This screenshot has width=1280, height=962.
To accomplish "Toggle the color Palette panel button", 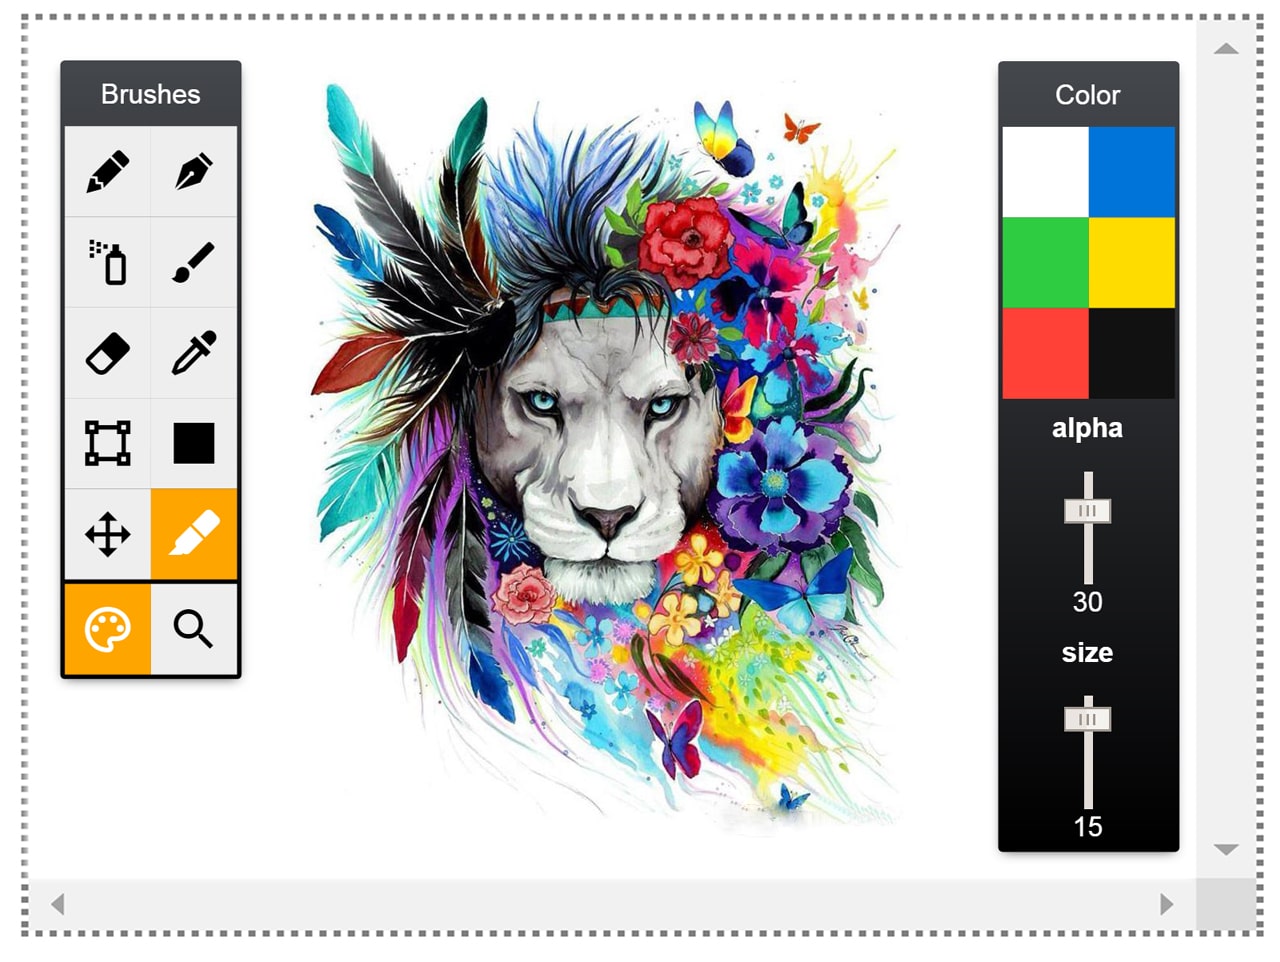I will 108,629.
